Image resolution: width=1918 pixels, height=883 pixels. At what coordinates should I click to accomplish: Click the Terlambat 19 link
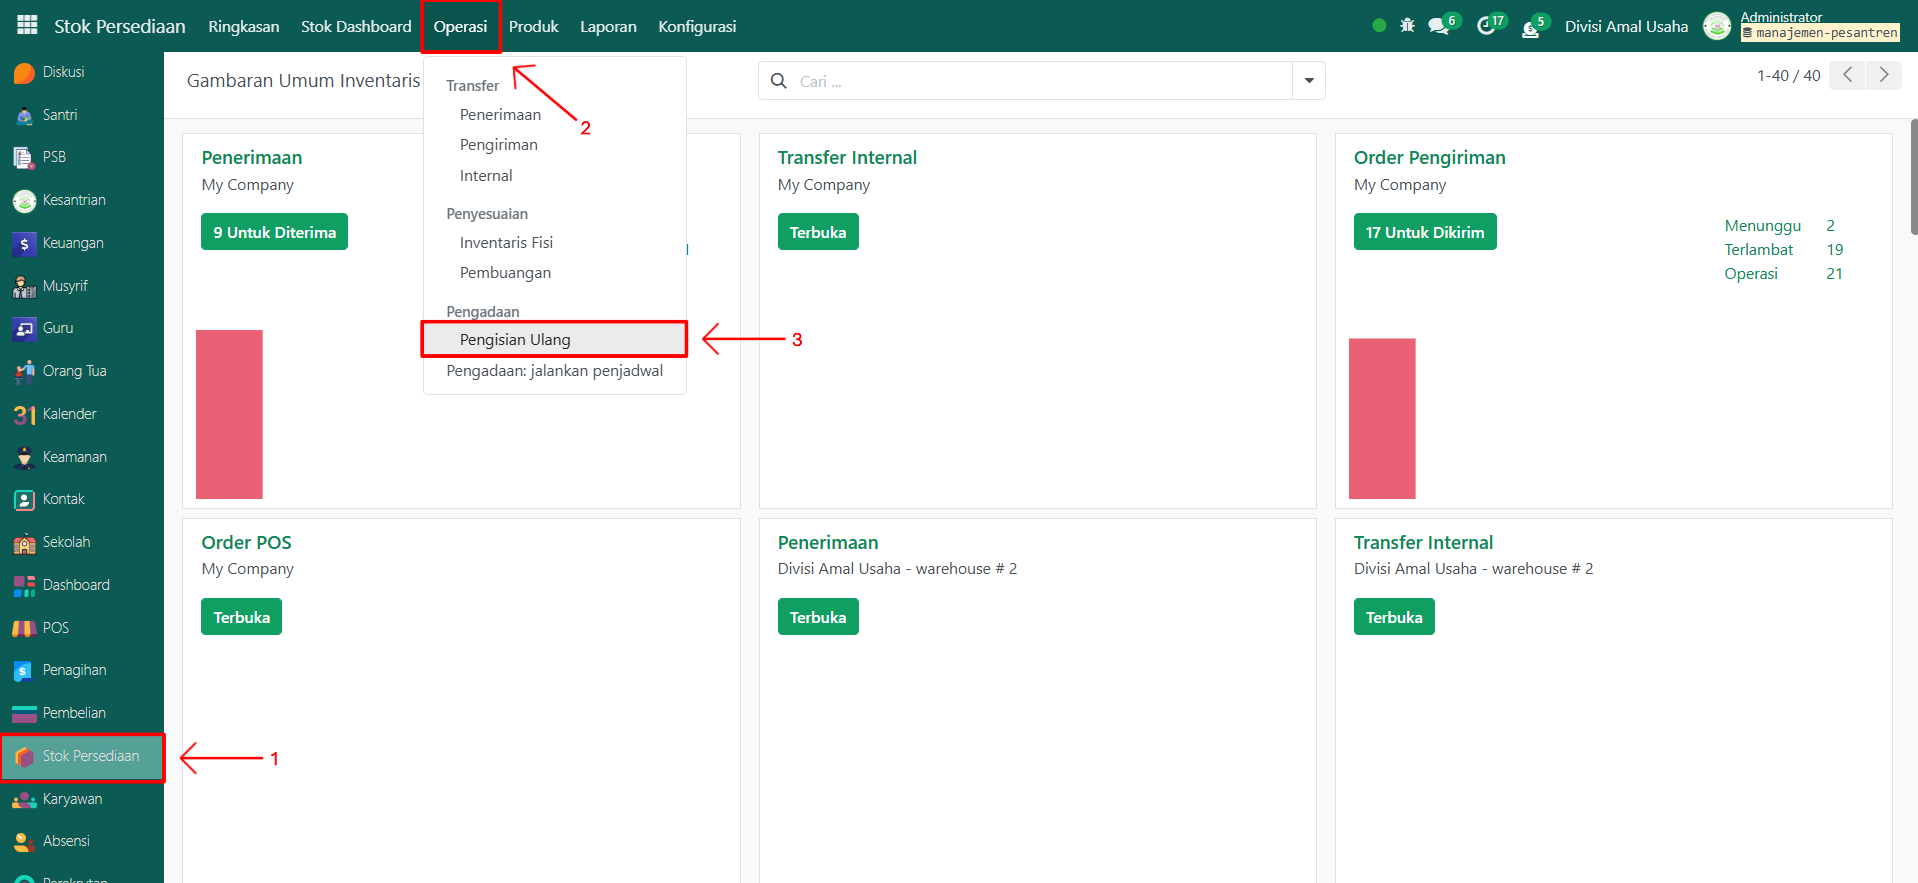(x=1782, y=250)
